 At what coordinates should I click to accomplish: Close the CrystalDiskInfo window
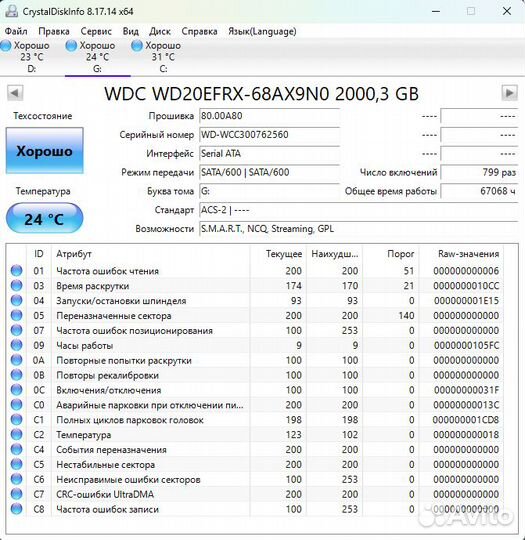tap(507, 11)
